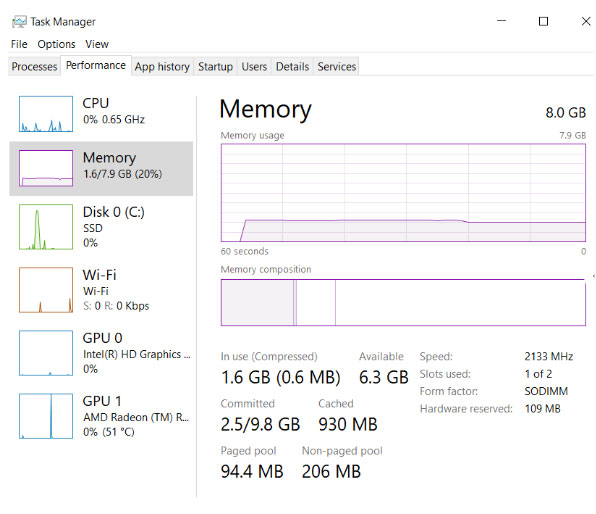Go to the Startup tab
This screenshot has height=514, width=596.
(216, 67)
